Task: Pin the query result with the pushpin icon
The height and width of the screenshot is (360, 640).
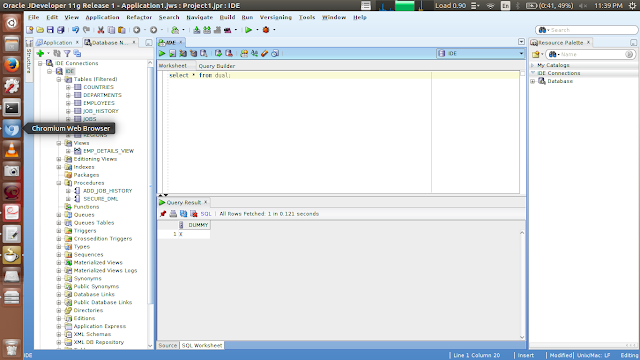Action: pos(163,214)
